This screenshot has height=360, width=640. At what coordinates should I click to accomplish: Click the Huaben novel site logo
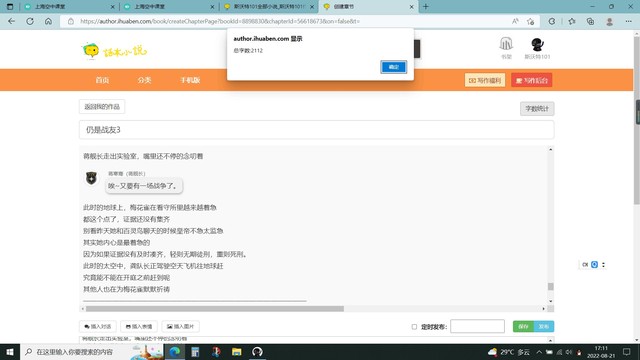(x=114, y=51)
